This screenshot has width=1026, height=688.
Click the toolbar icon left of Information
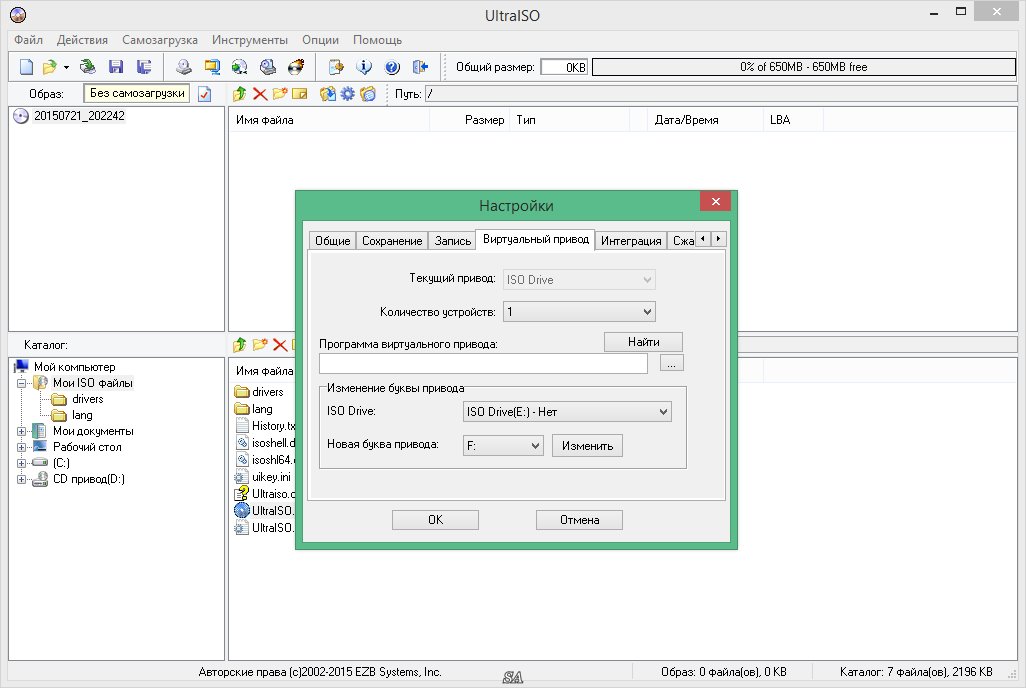336,67
